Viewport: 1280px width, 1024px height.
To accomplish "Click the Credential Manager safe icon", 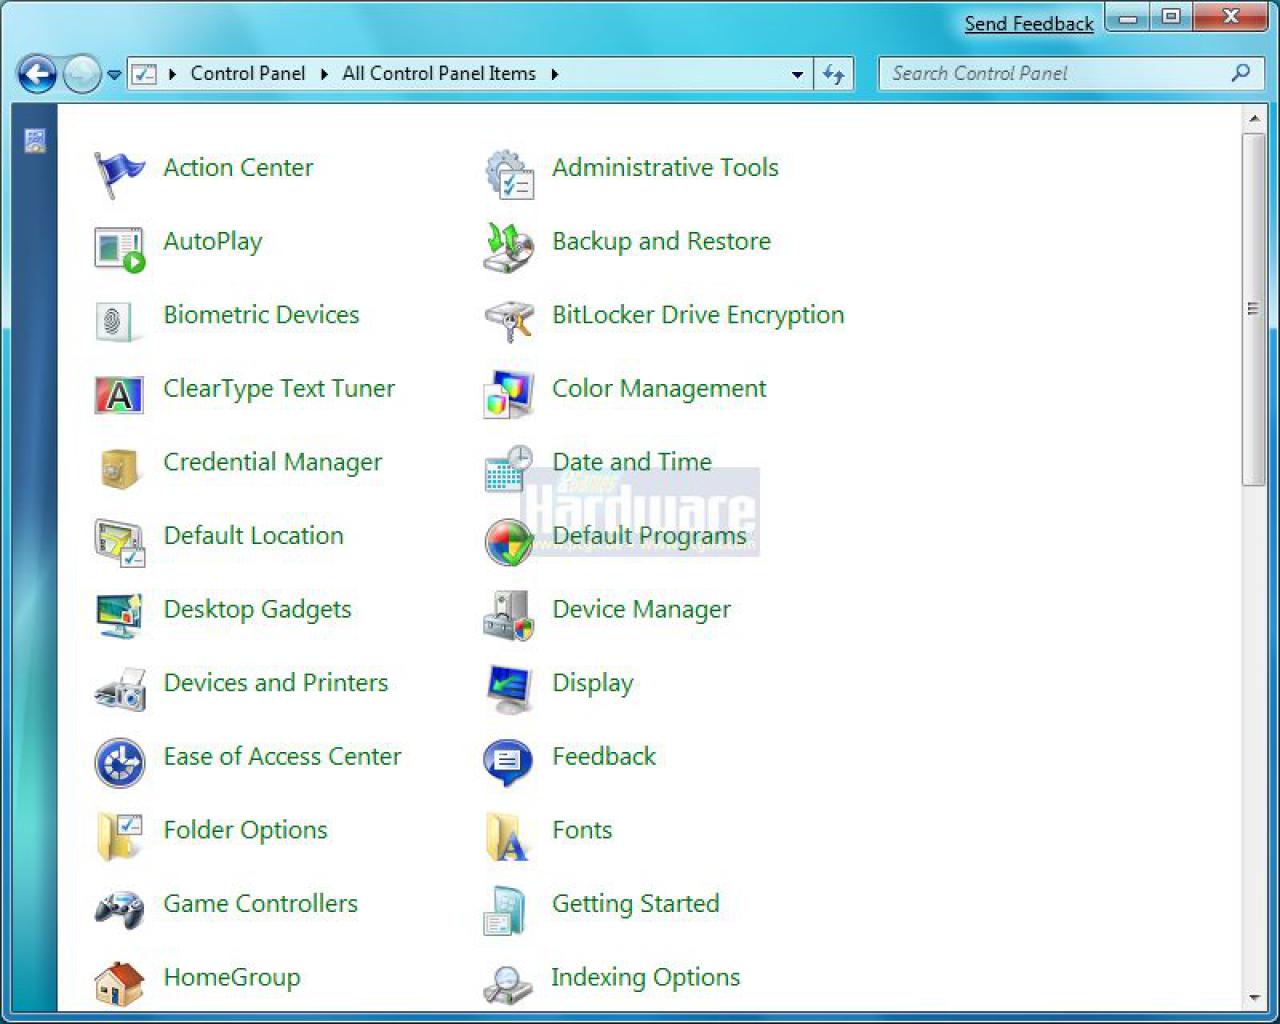I will click(118, 468).
